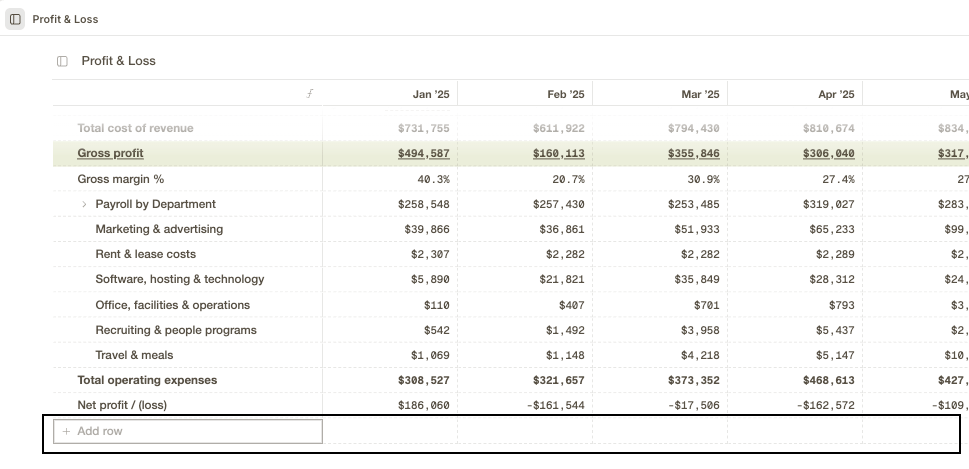Click Office Mar cell $701
969x469 pixels.
707,305
